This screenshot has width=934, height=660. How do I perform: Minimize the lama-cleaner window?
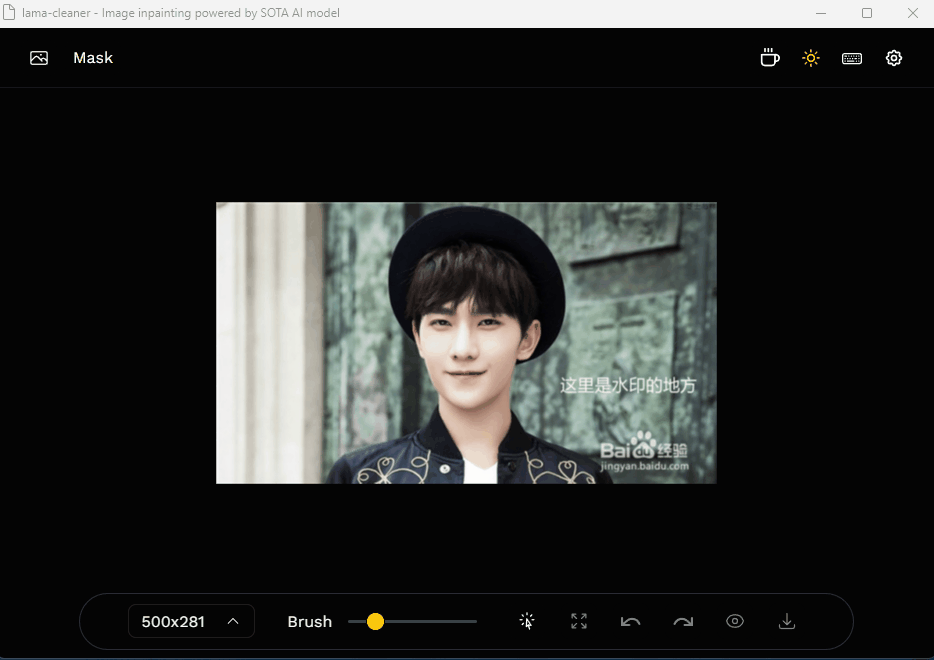click(x=821, y=13)
